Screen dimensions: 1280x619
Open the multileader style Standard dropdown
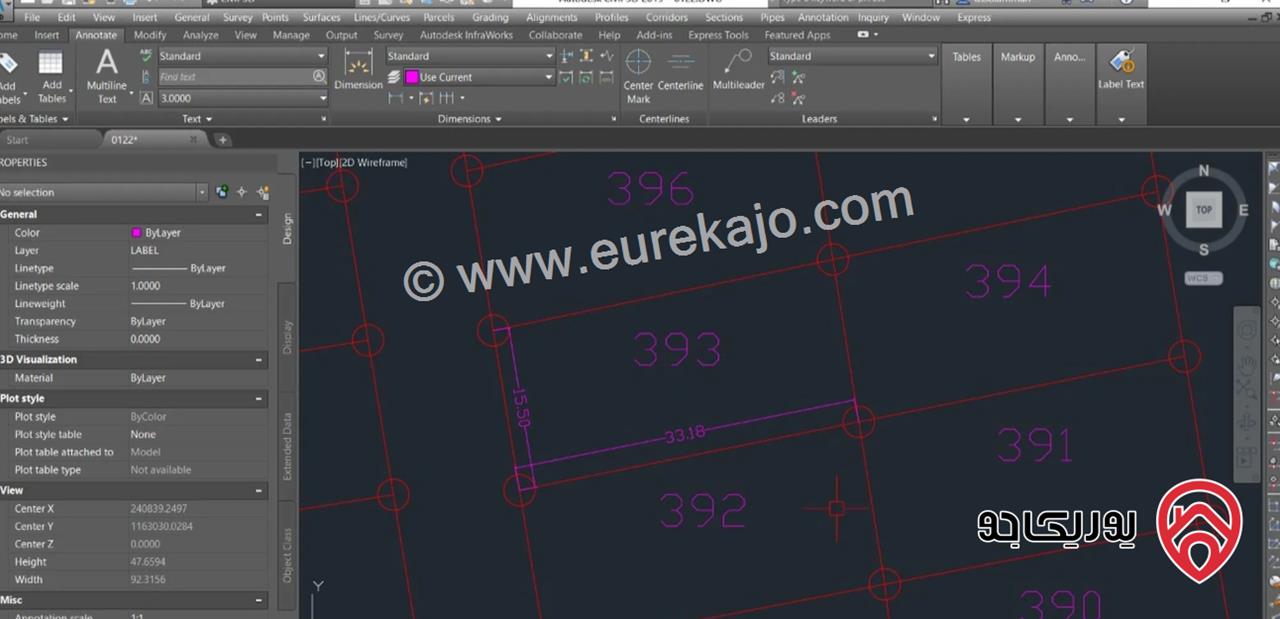click(853, 57)
